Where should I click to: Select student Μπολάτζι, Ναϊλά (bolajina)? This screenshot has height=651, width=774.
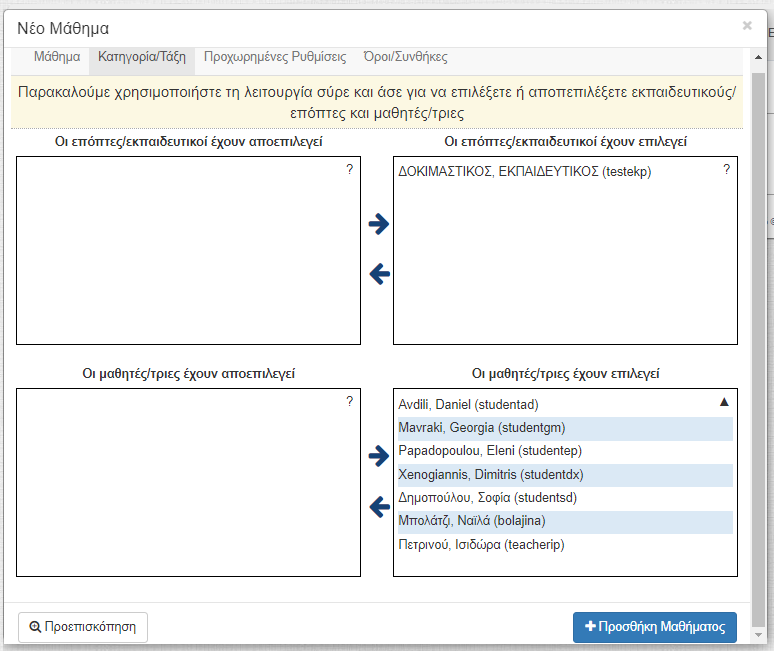pos(565,521)
